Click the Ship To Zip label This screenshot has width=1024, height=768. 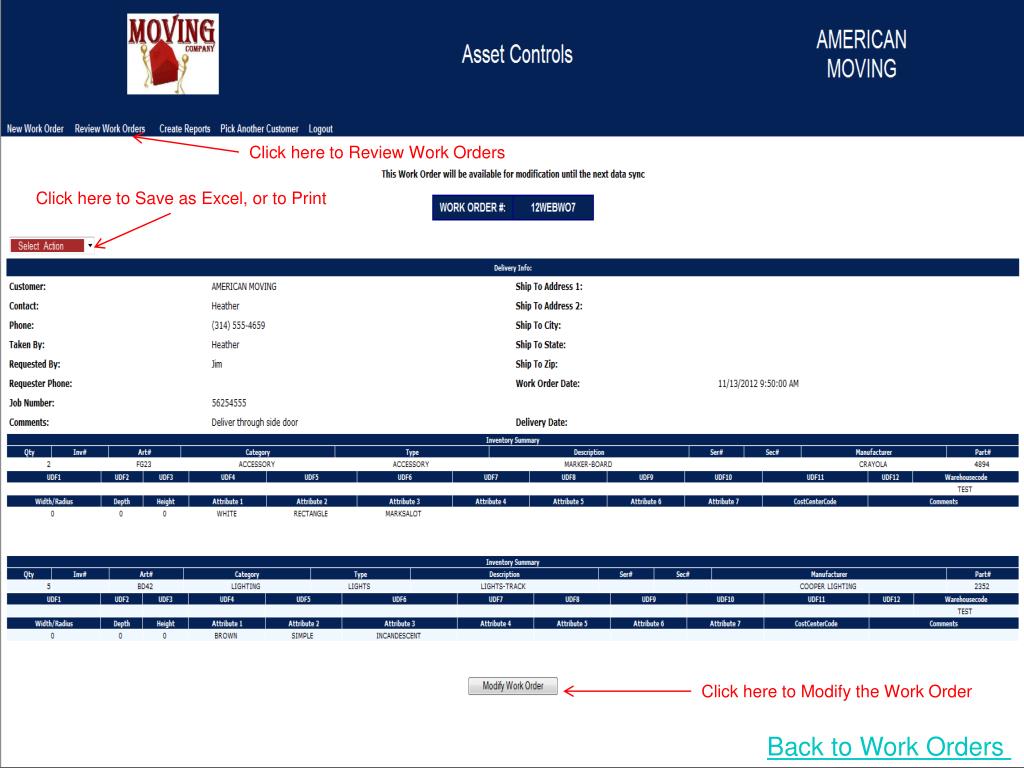pyautogui.click(x=536, y=364)
